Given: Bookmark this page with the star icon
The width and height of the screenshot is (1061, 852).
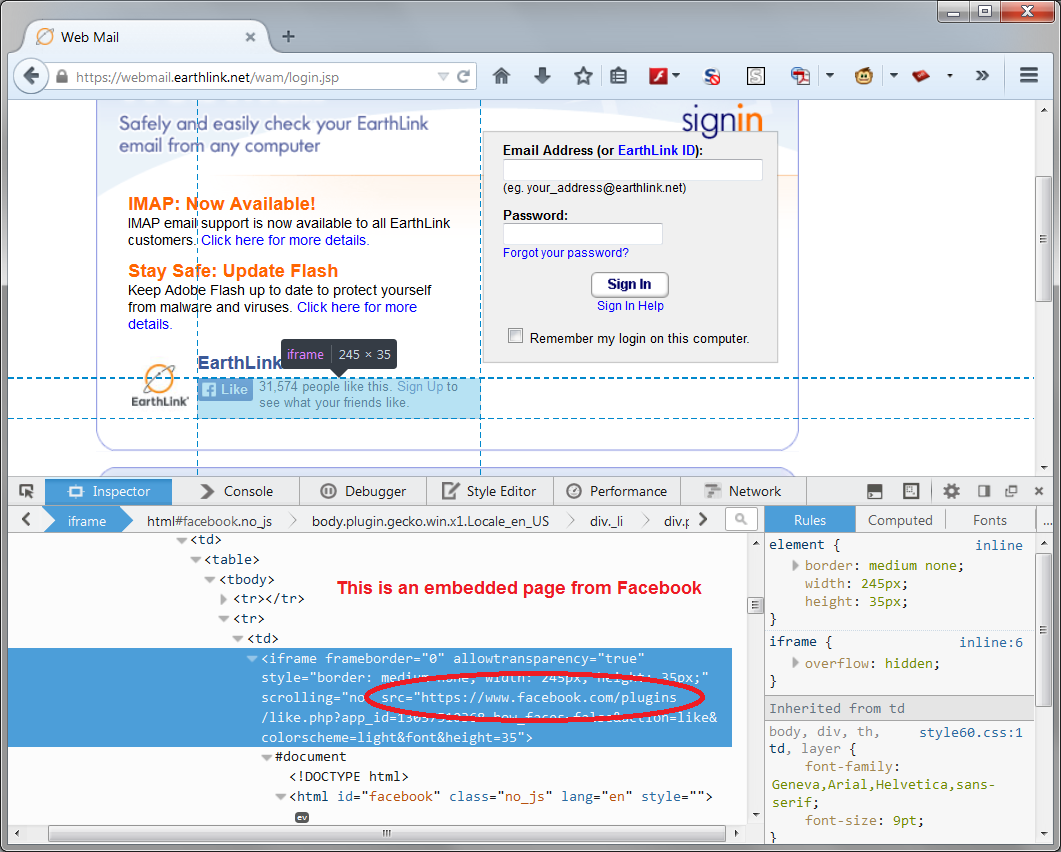Looking at the screenshot, I should [583, 76].
